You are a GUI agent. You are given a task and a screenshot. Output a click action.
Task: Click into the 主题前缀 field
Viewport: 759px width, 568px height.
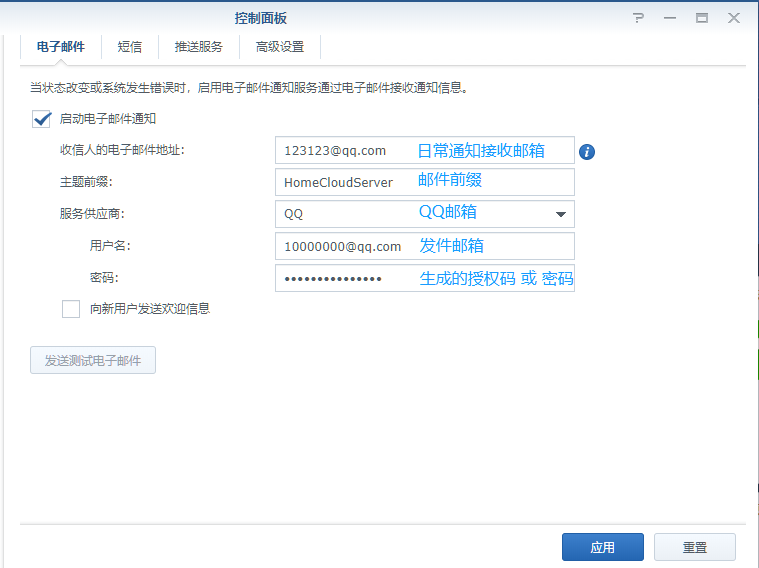pyautogui.click(x=345, y=182)
